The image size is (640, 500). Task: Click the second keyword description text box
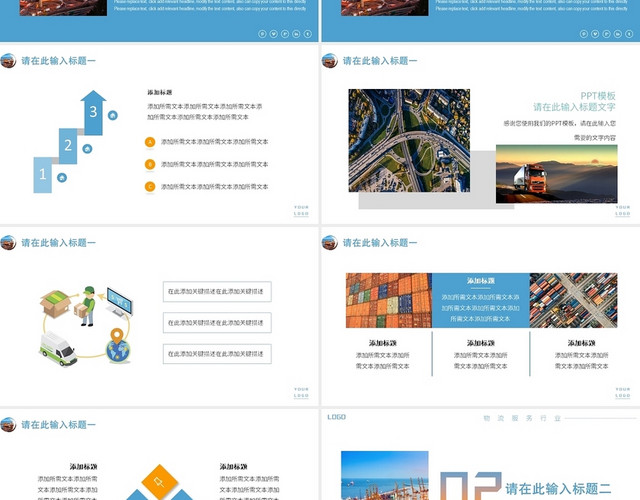click(x=217, y=323)
